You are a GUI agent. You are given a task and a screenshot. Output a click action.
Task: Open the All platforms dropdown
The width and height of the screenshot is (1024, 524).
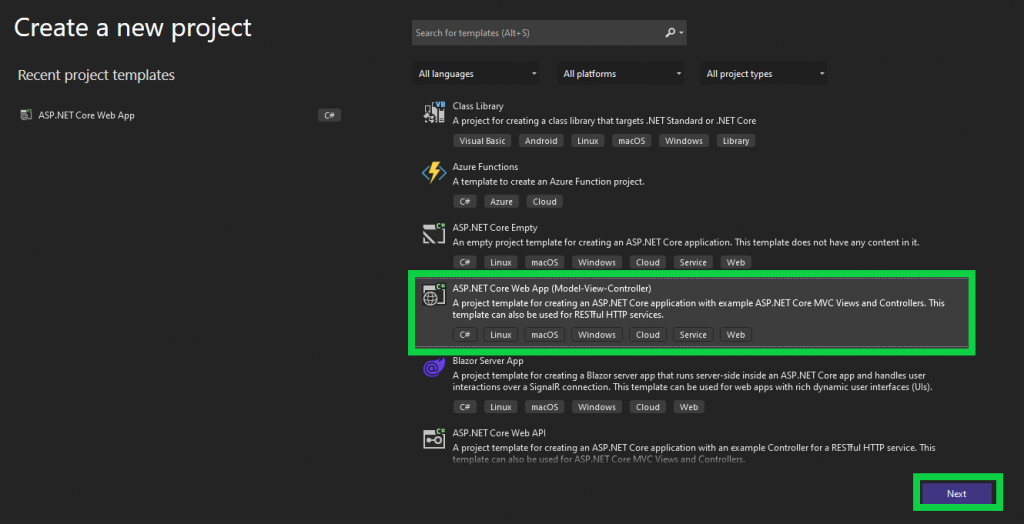point(621,74)
